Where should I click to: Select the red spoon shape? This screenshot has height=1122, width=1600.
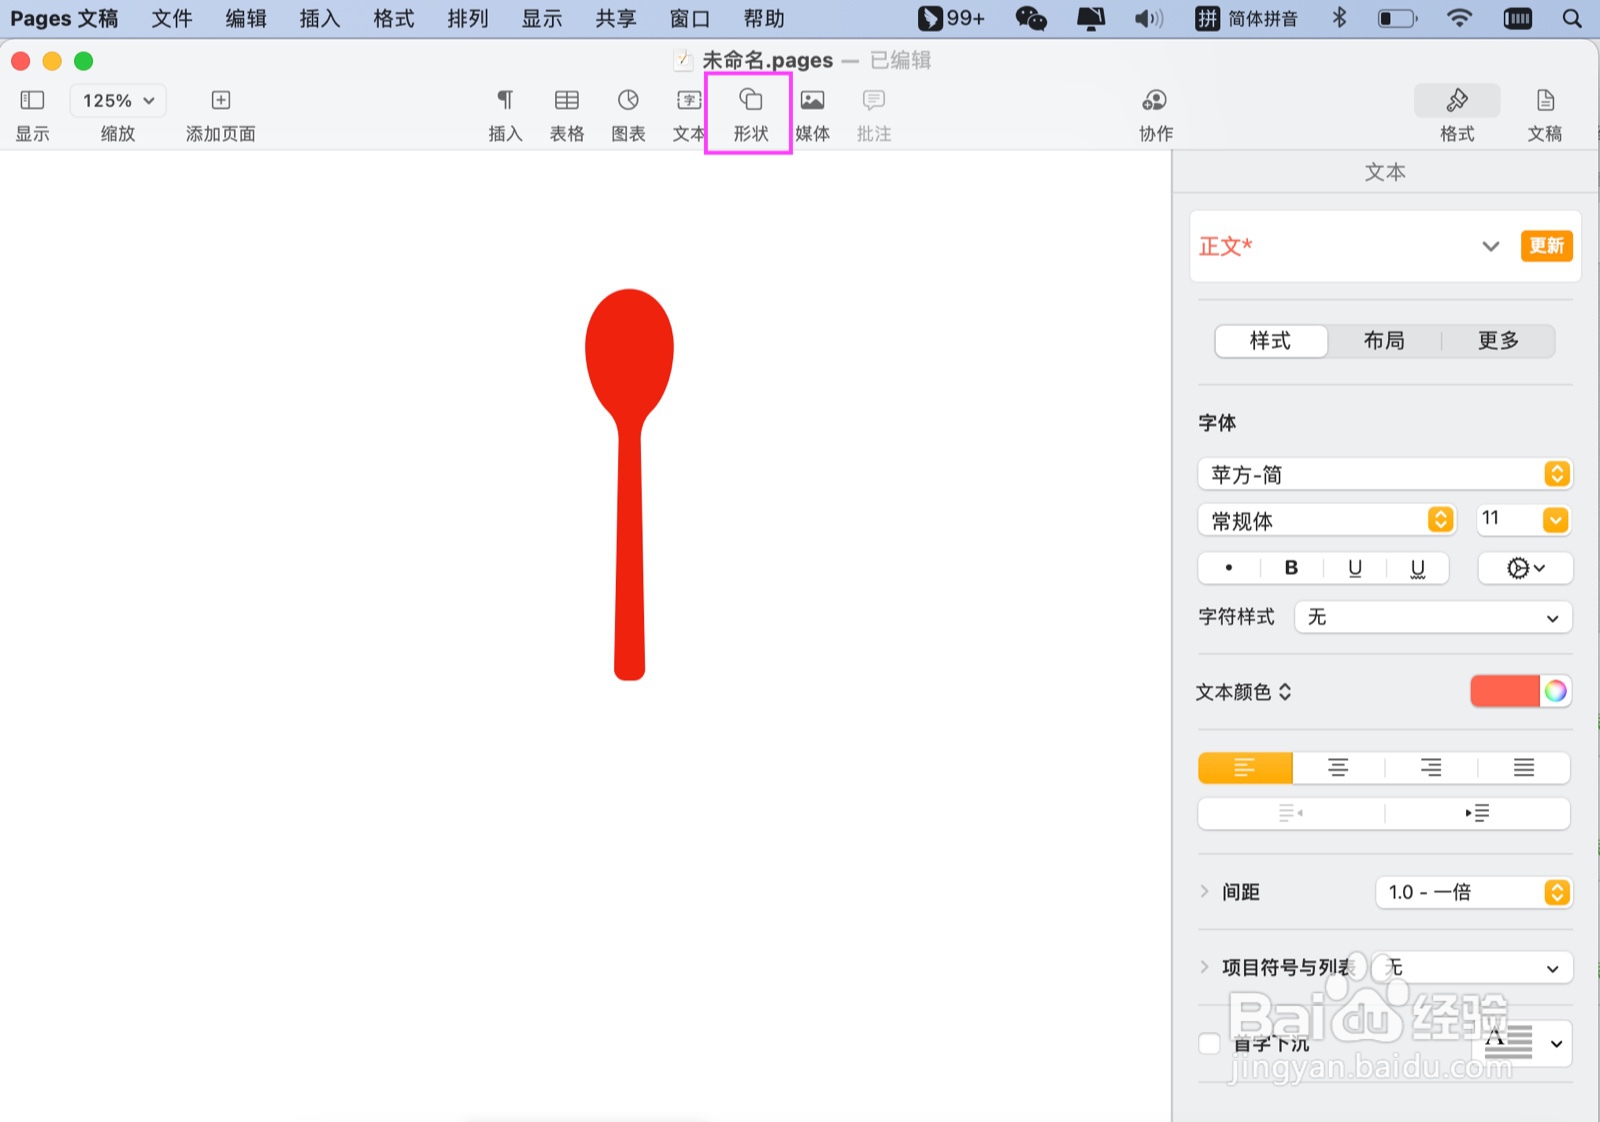click(x=629, y=485)
